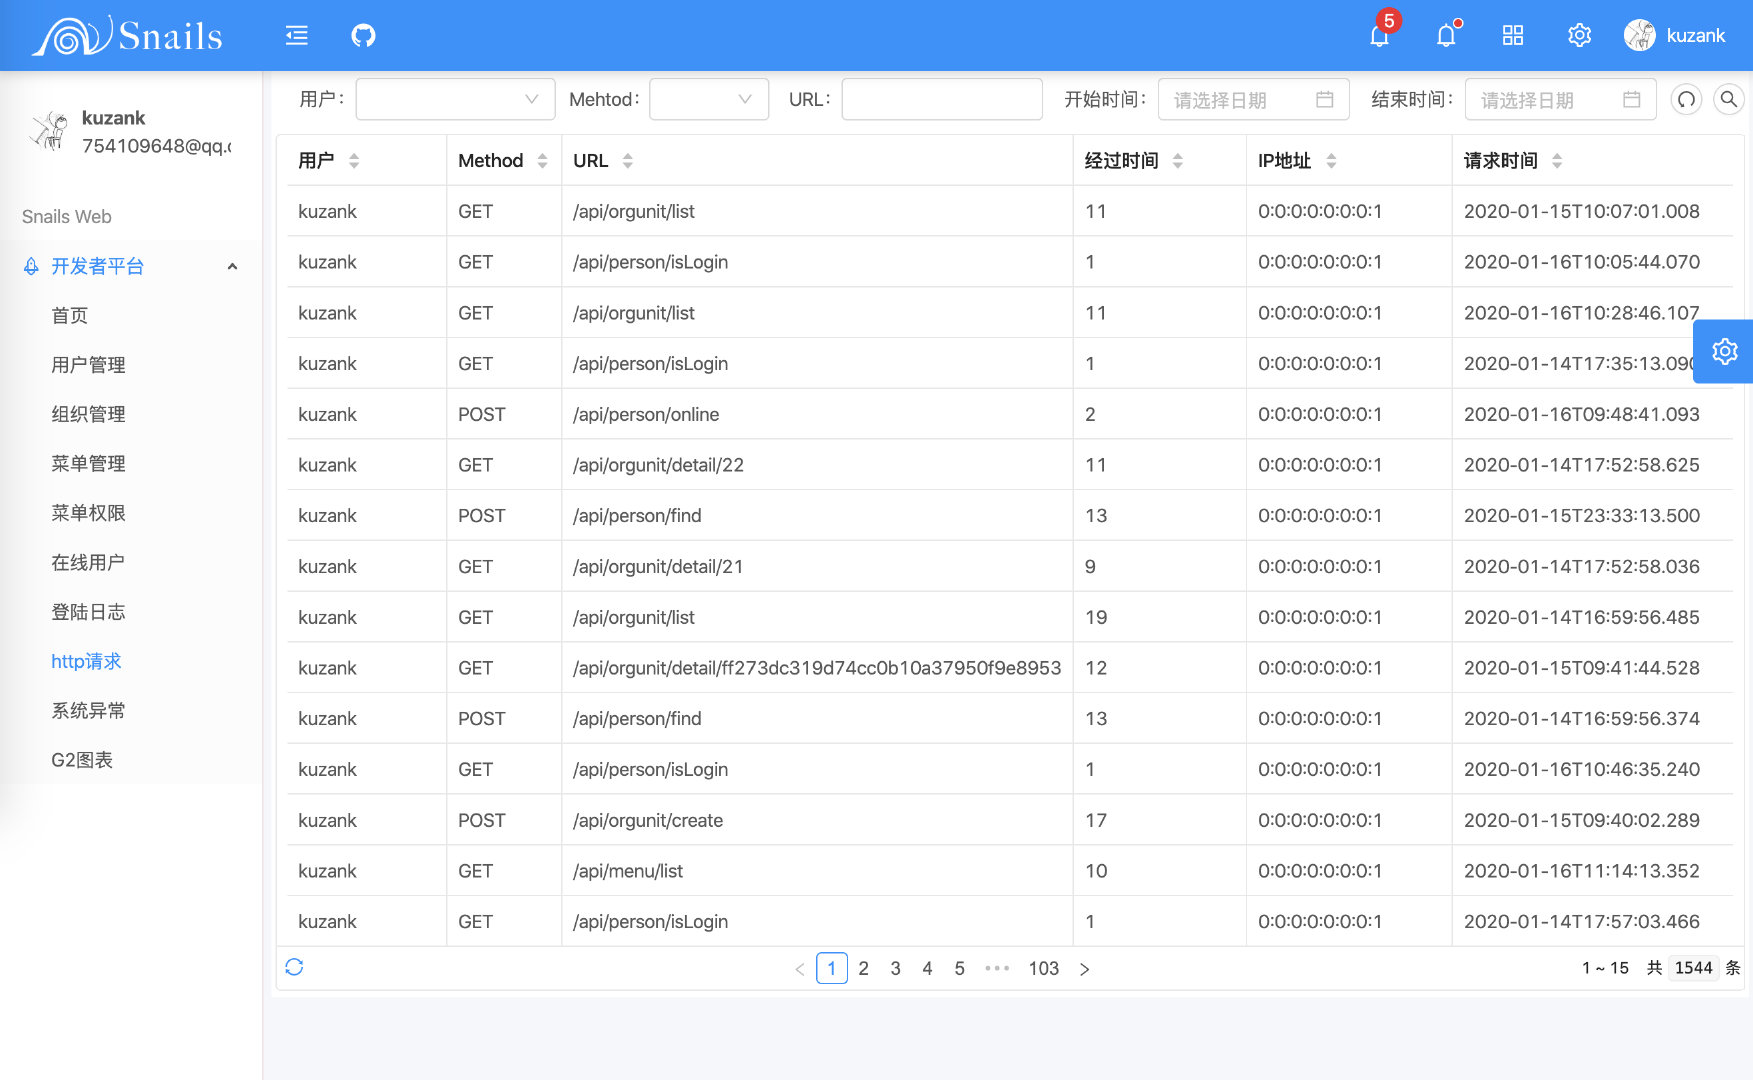1753x1080 pixels.
Task: Sort by 用户 column
Action: point(354,161)
